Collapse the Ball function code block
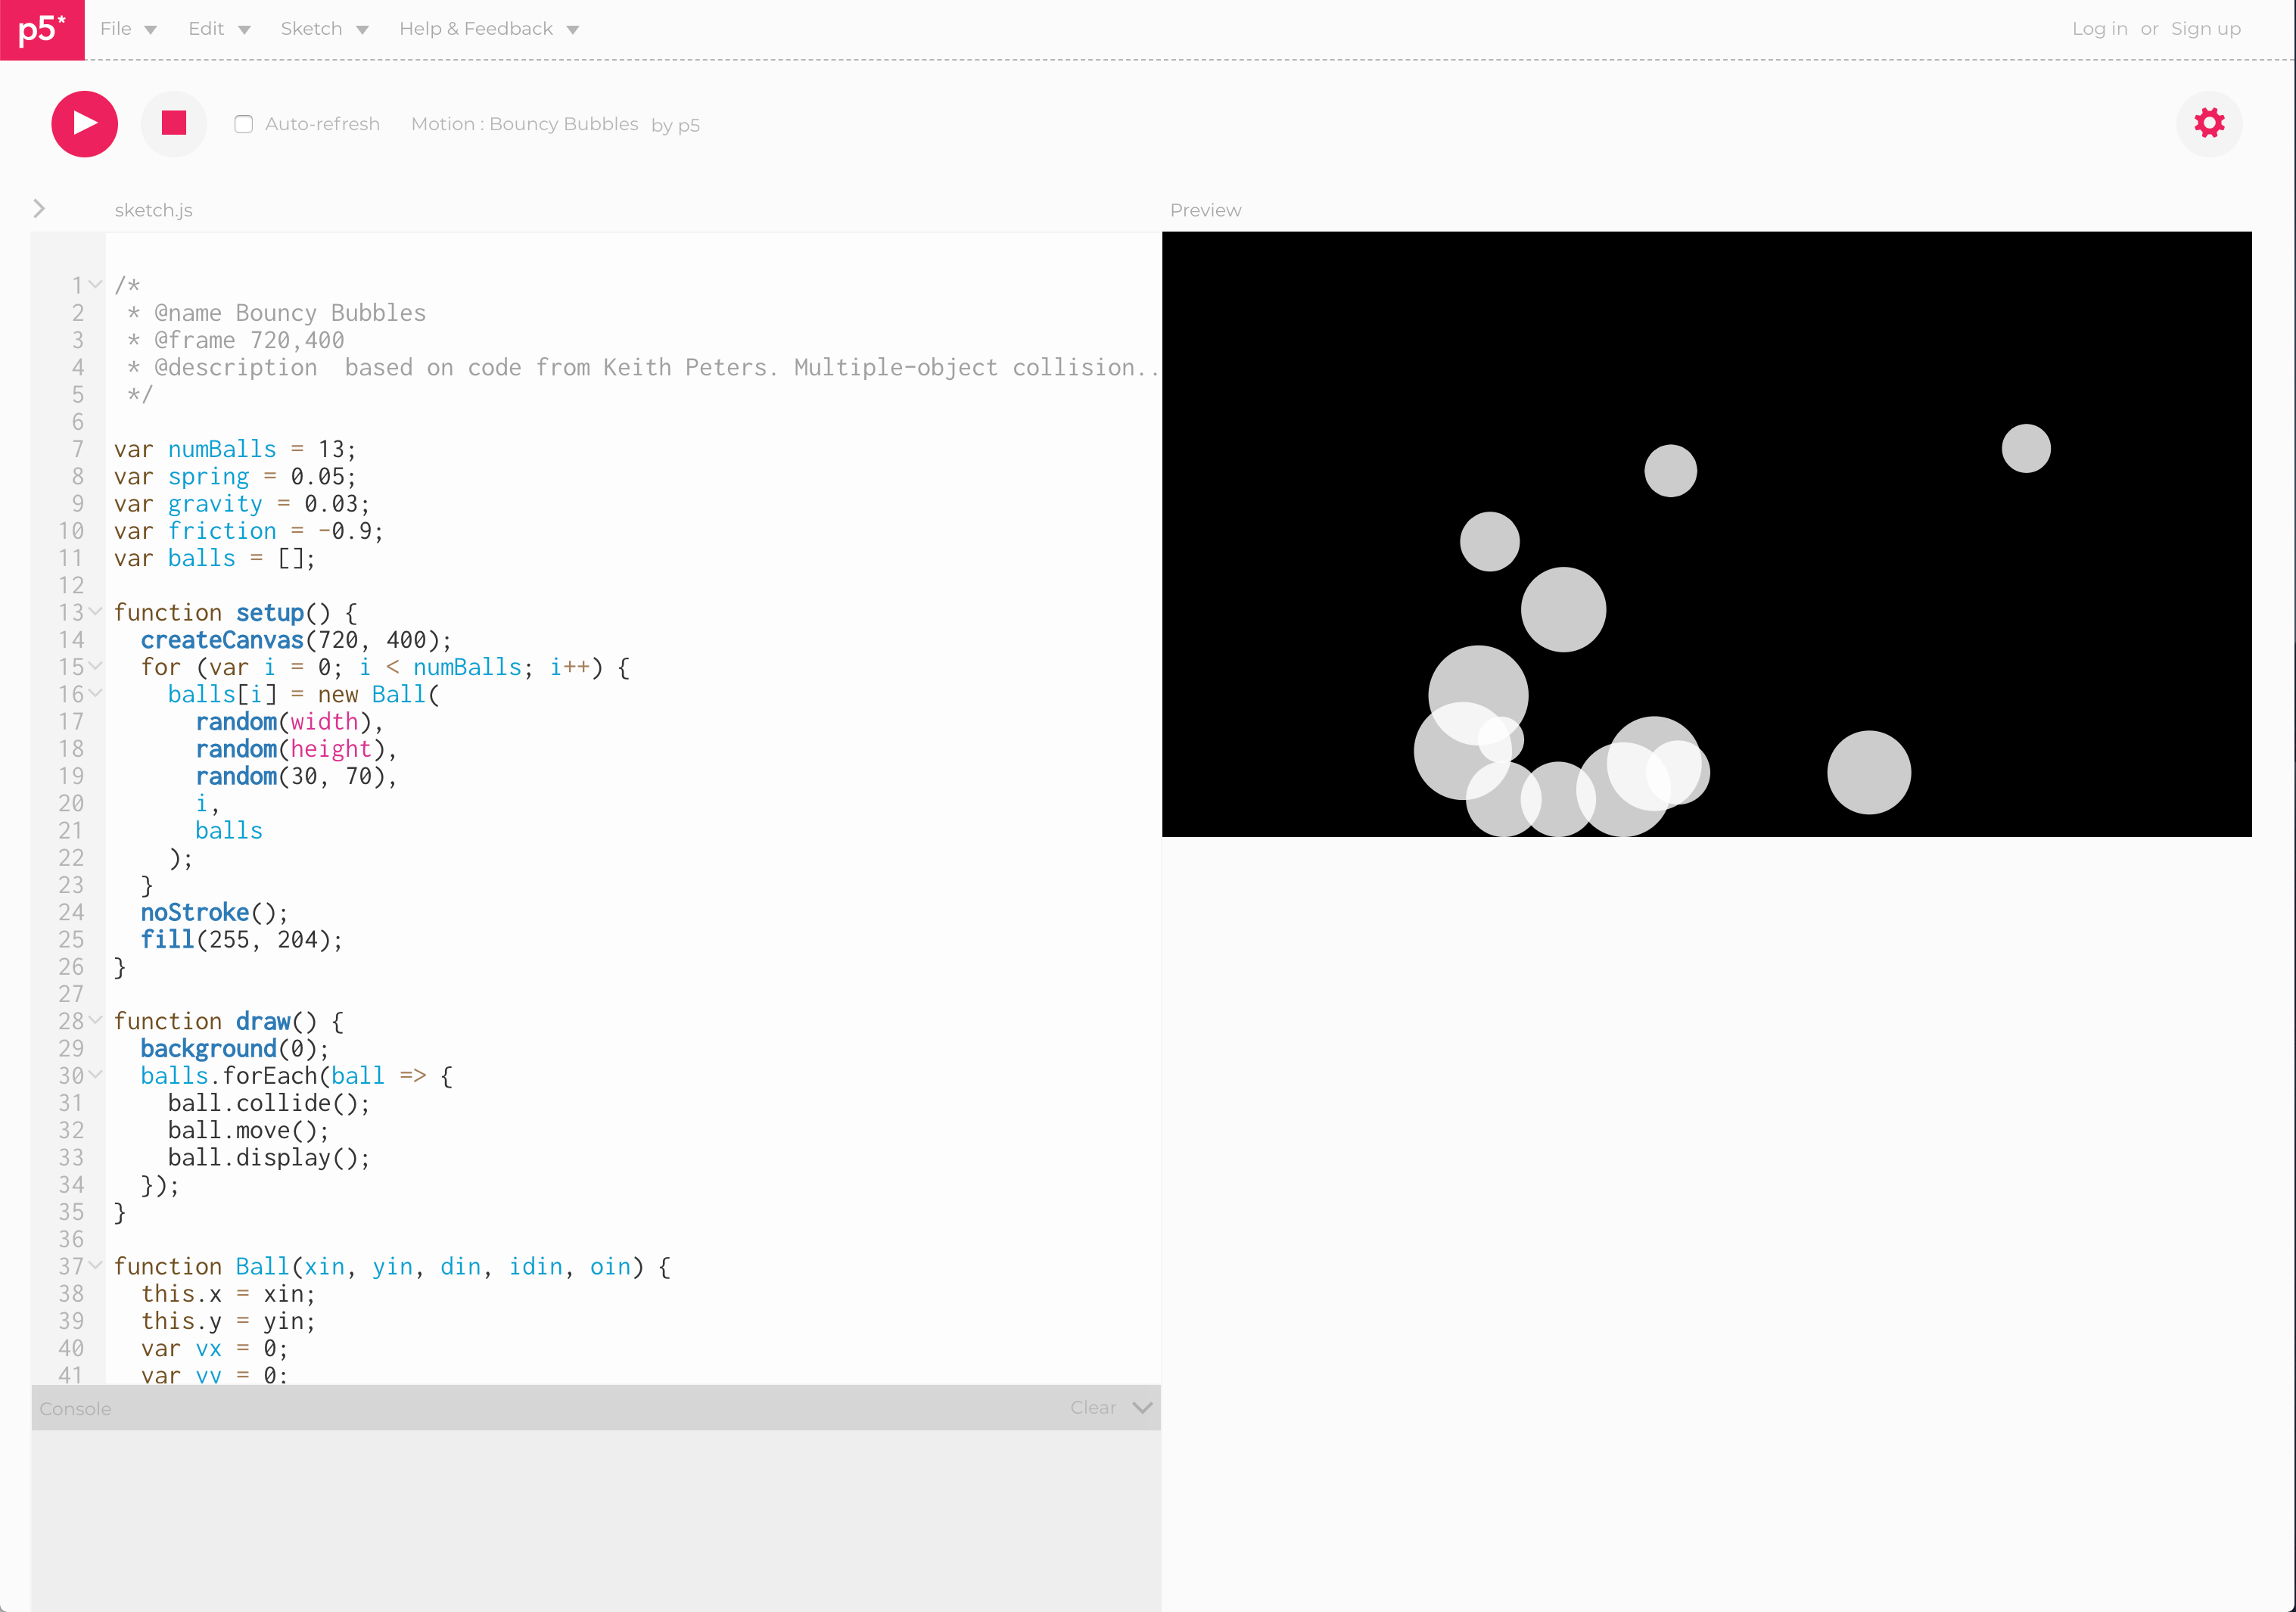This screenshot has height=1612, width=2296. click(95, 1266)
